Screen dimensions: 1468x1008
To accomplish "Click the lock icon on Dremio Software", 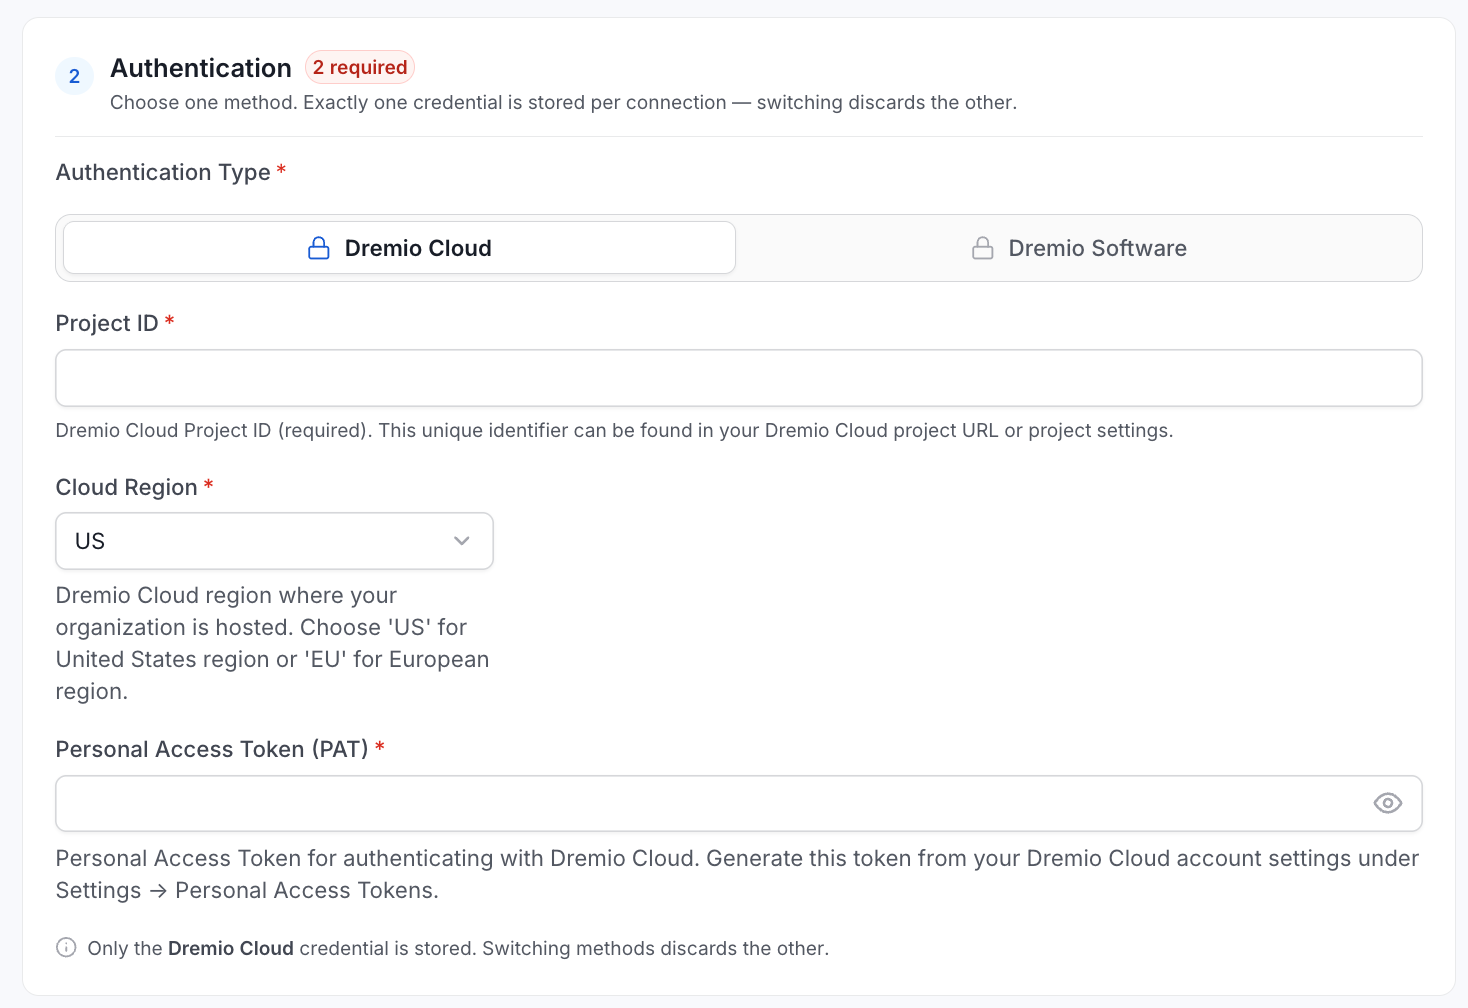I will click(x=983, y=248).
